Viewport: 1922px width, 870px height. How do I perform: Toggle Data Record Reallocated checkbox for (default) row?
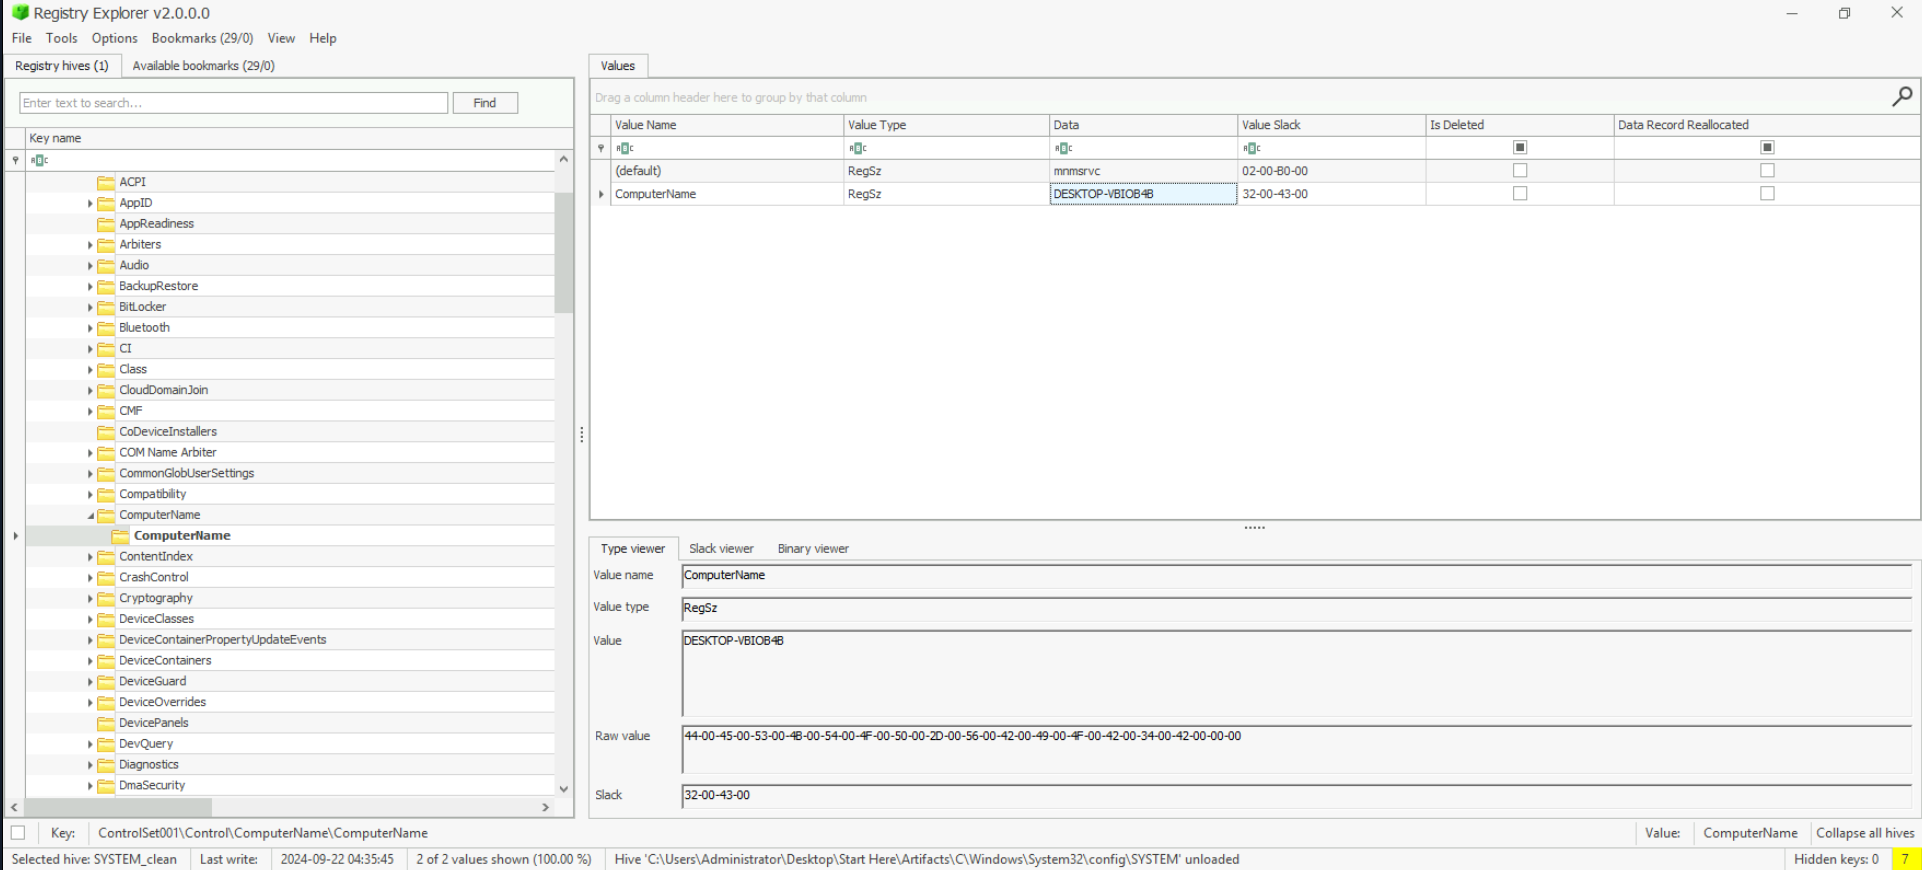click(1767, 171)
